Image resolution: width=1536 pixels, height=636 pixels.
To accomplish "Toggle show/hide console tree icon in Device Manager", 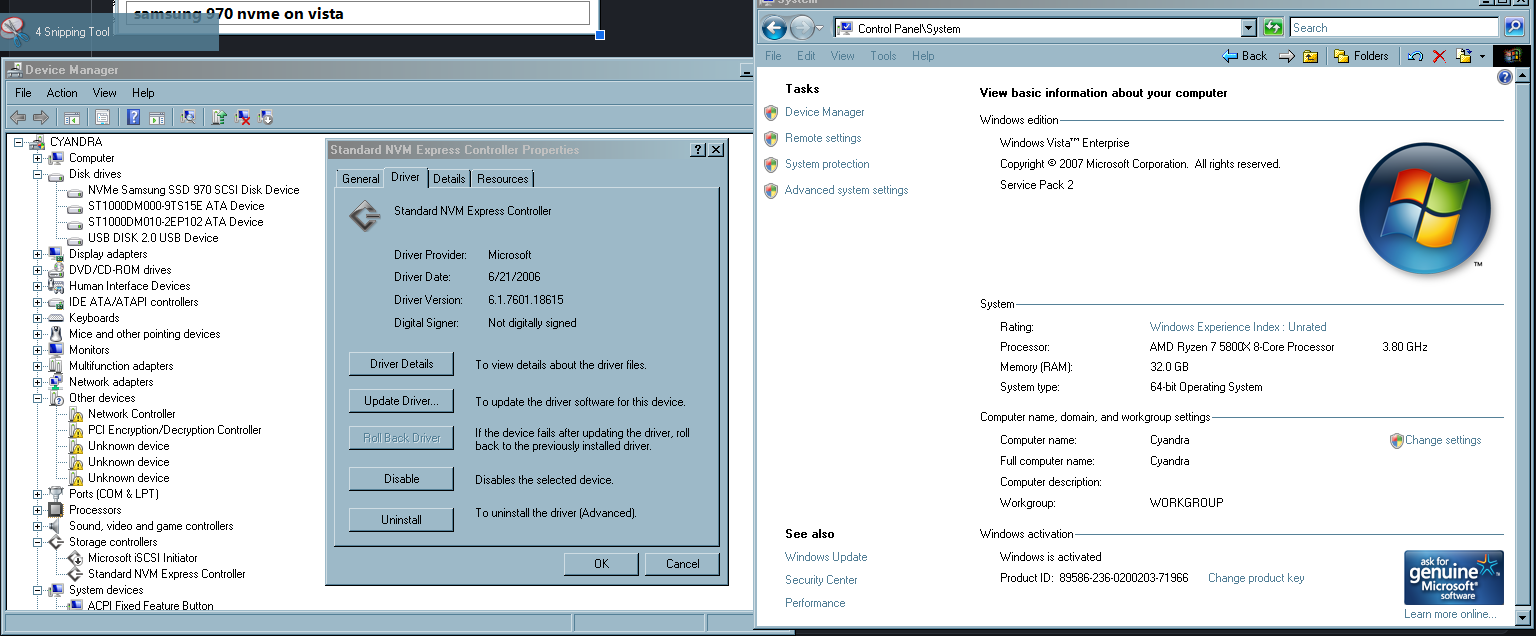I will tap(73, 117).
